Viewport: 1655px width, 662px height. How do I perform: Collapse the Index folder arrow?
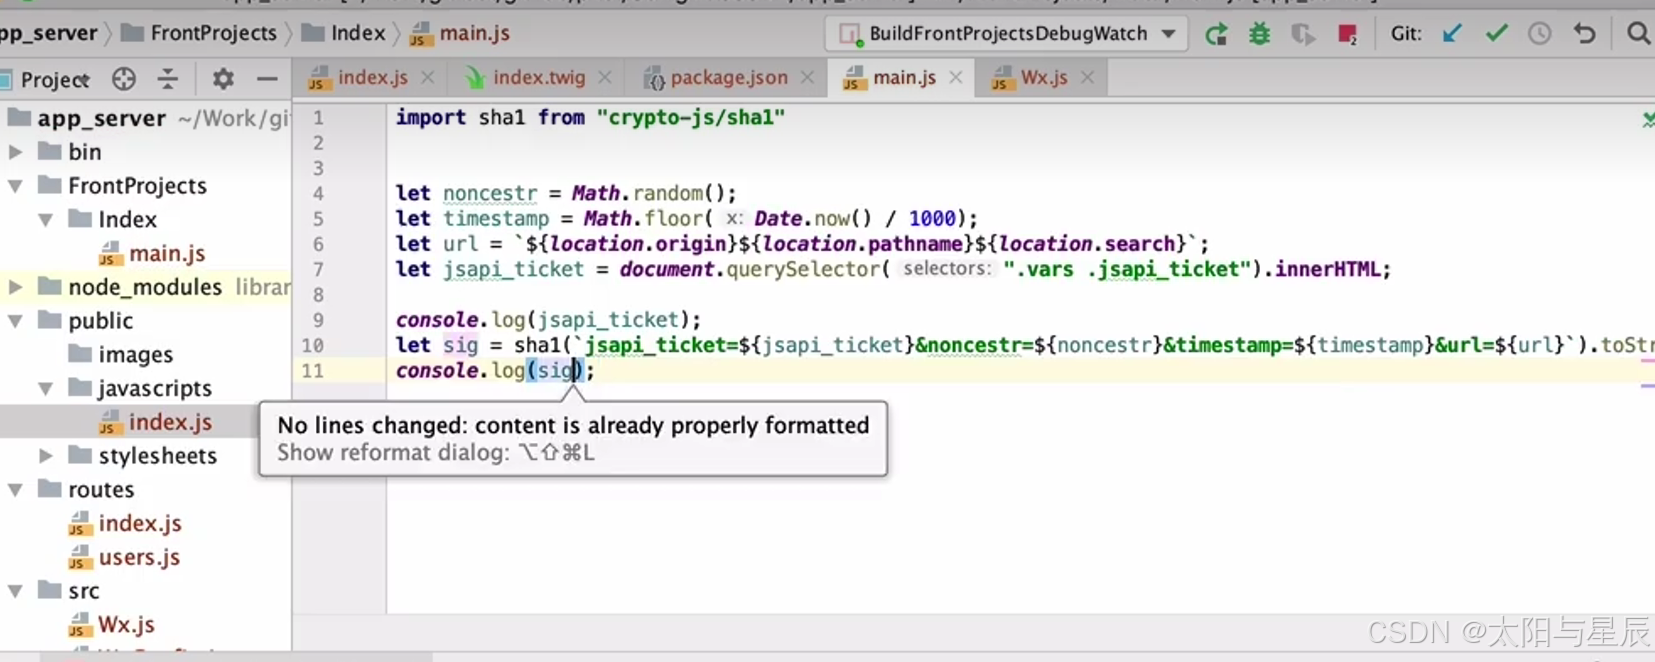[x=46, y=220]
